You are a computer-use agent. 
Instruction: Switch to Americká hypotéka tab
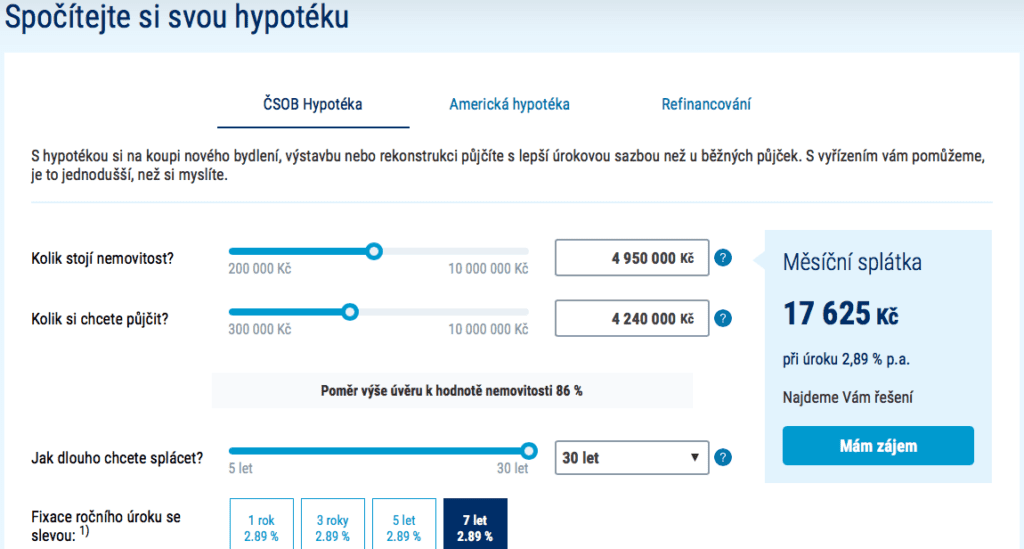click(509, 104)
